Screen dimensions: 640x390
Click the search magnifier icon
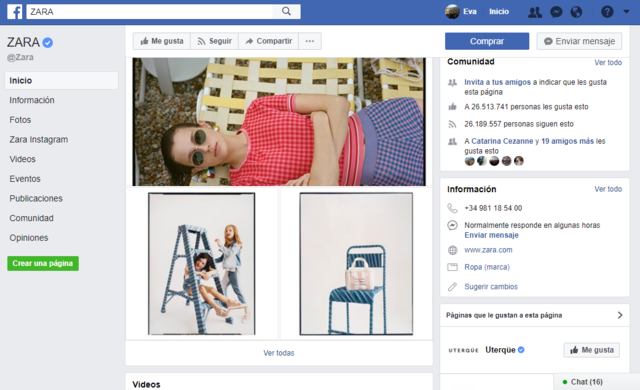tap(287, 11)
